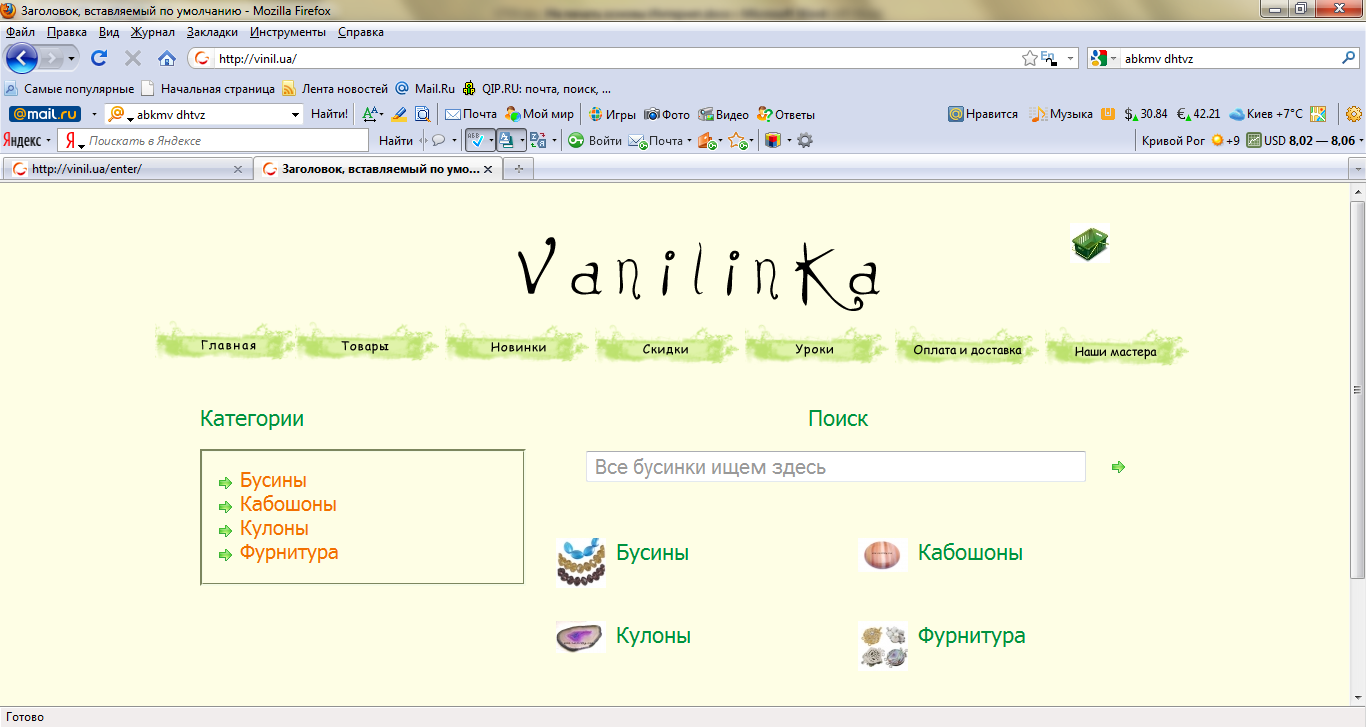This screenshot has width=1366, height=728.
Task: Open the Файл menu
Action: click(20, 32)
